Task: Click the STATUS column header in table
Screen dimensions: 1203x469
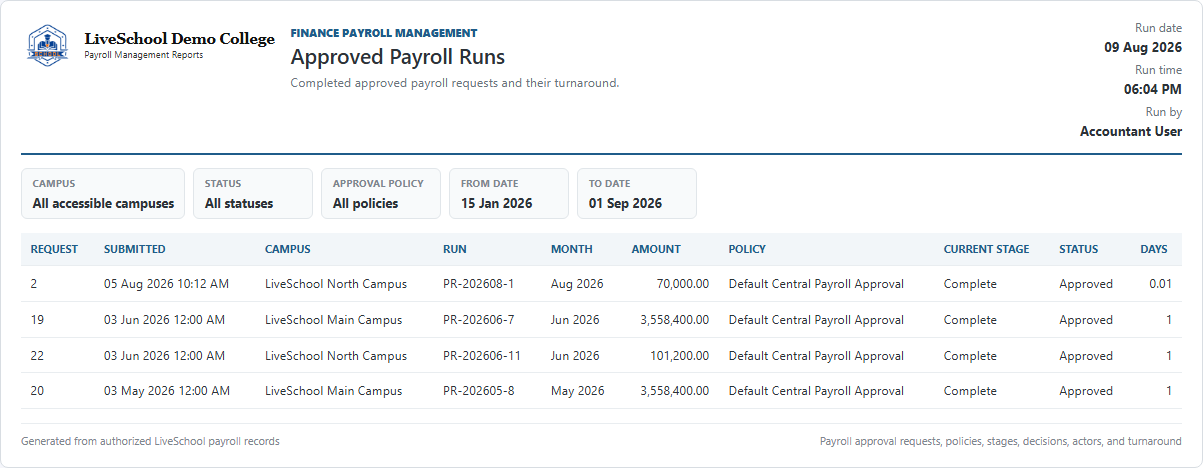Action: pyautogui.click(x=1078, y=249)
